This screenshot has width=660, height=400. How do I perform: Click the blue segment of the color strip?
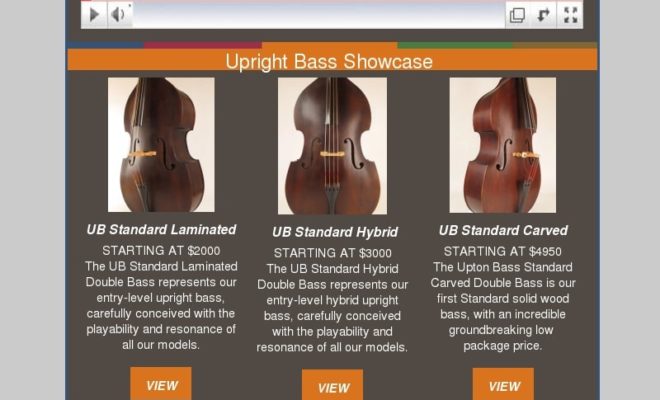[x=105, y=45]
